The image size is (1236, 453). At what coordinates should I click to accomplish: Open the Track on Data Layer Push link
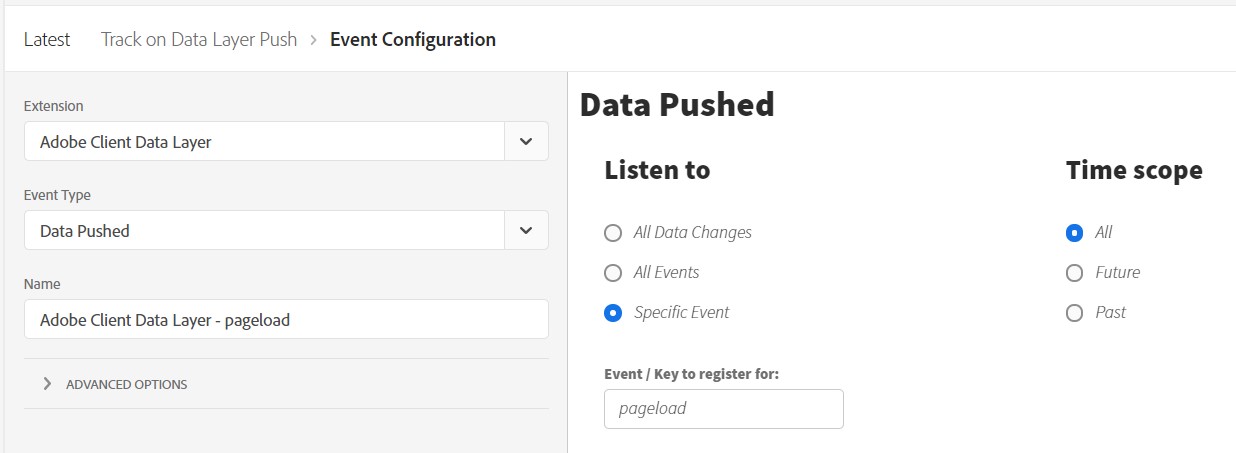[x=199, y=40]
